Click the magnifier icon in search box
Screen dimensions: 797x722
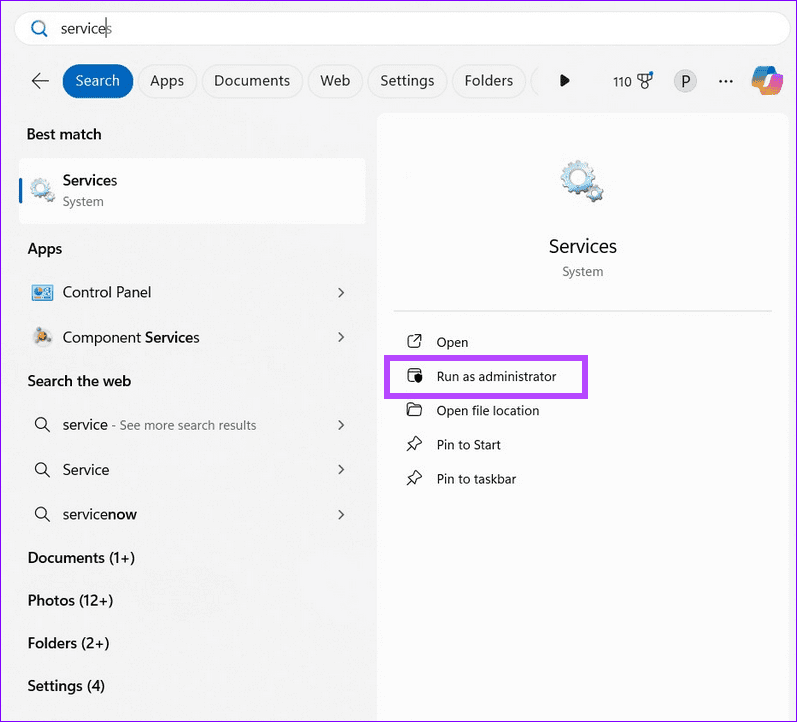coord(39,28)
